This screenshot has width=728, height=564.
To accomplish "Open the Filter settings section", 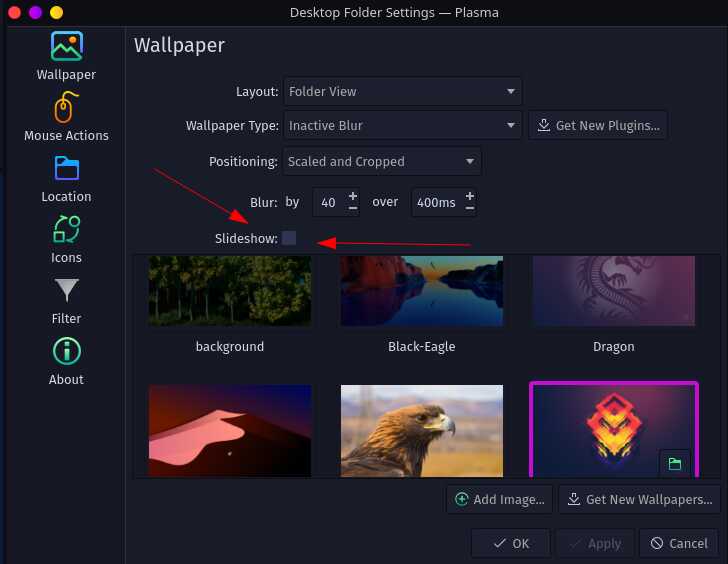I will click(66, 301).
